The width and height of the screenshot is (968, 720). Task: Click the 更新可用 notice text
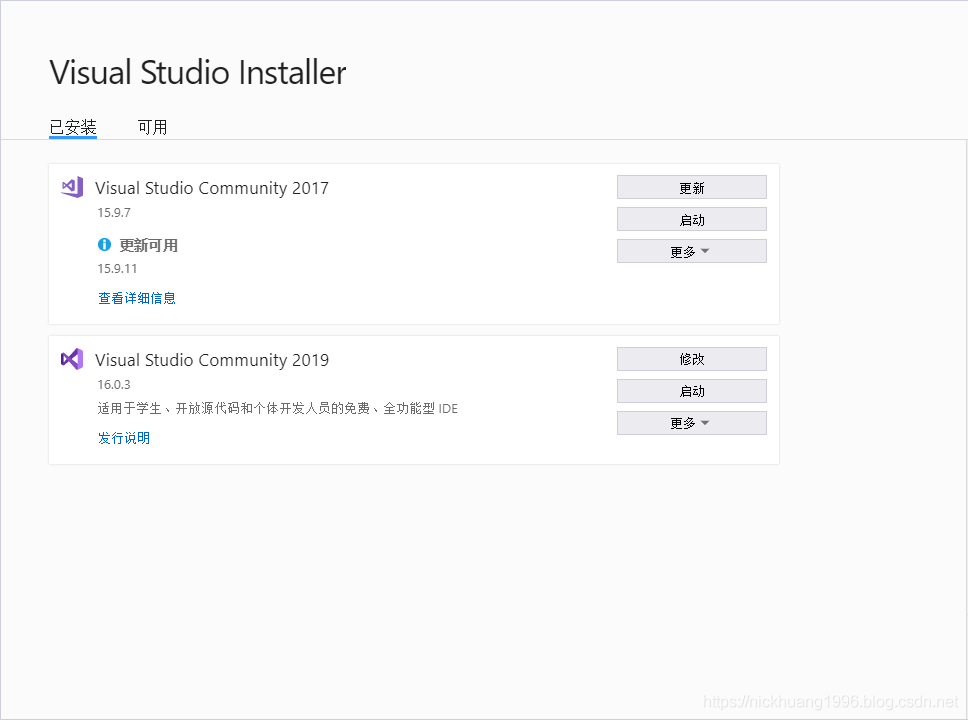coord(149,245)
